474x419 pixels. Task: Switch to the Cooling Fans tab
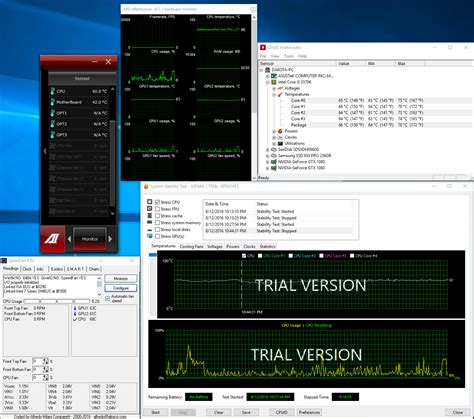pyautogui.click(x=191, y=247)
